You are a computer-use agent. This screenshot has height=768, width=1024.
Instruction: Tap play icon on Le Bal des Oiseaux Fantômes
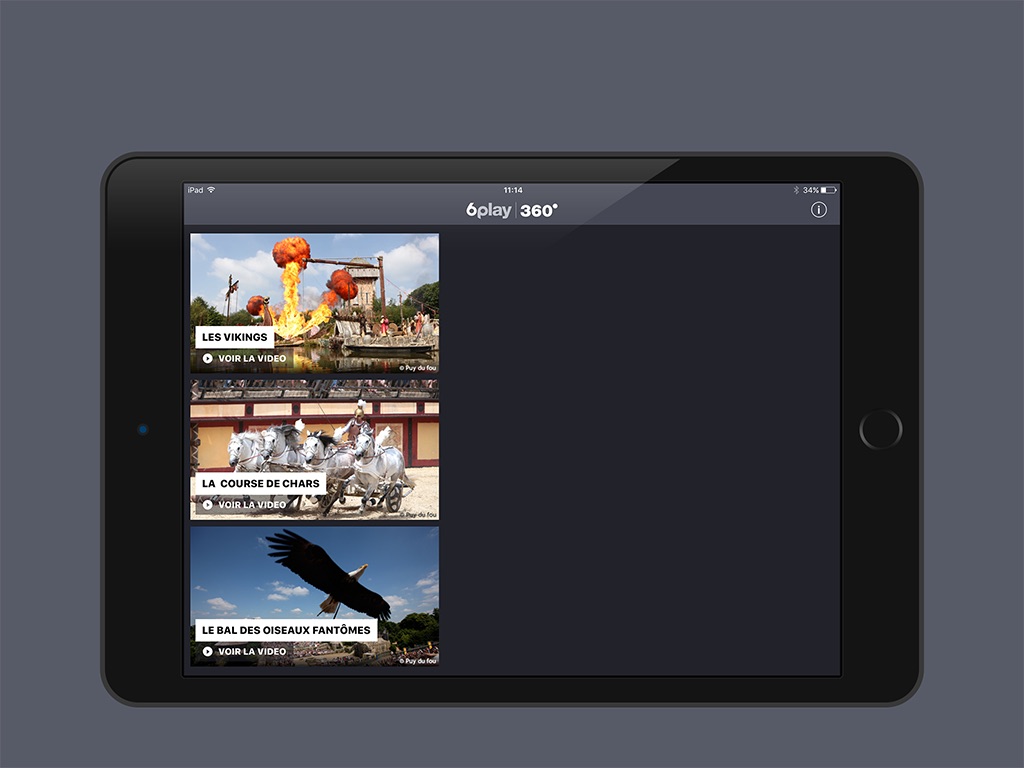pyautogui.click(x=208, y=651)
